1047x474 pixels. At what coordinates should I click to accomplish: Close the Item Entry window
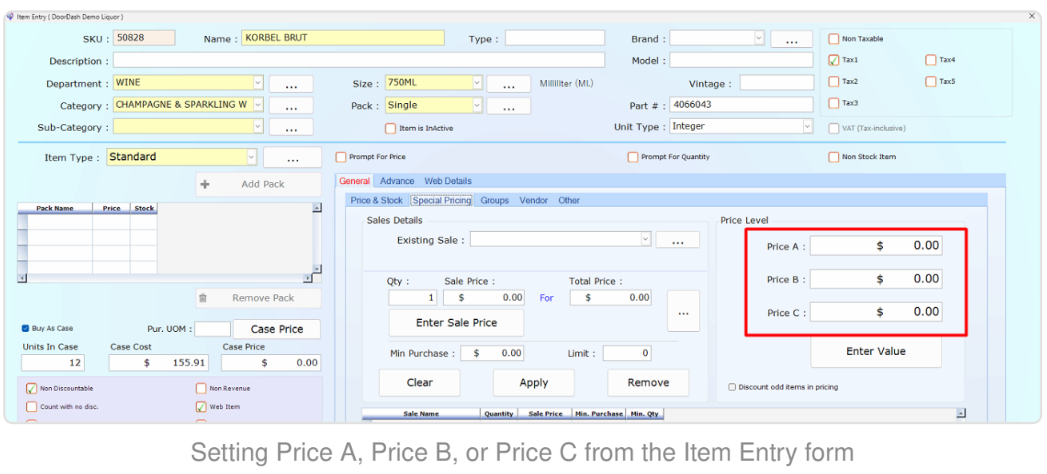pos(1032,16)
